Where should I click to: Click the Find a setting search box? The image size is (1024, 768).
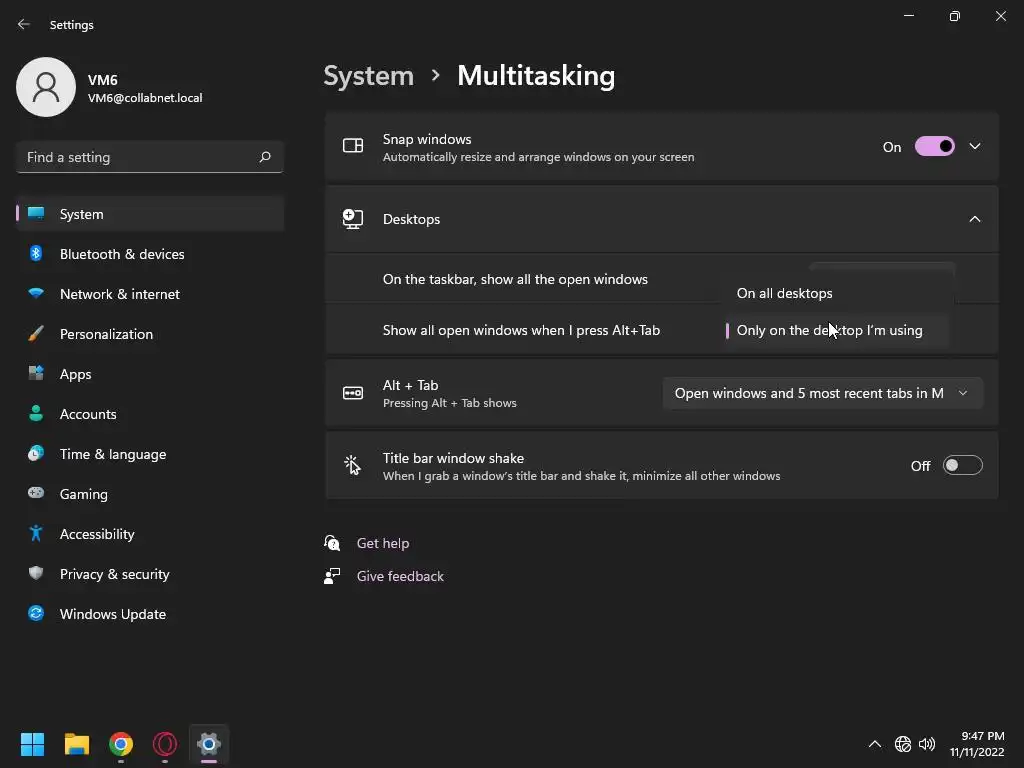click(x=140, y=157)
